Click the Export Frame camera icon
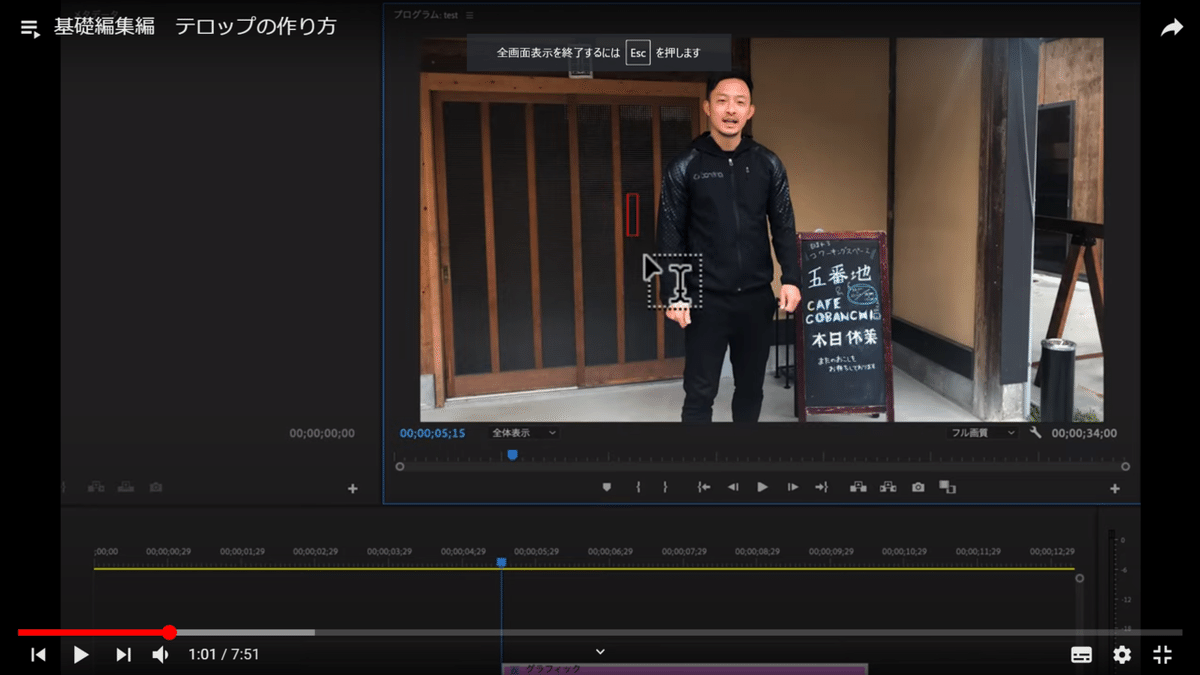This screenshot has width=1200, height=675. point(918,487)
